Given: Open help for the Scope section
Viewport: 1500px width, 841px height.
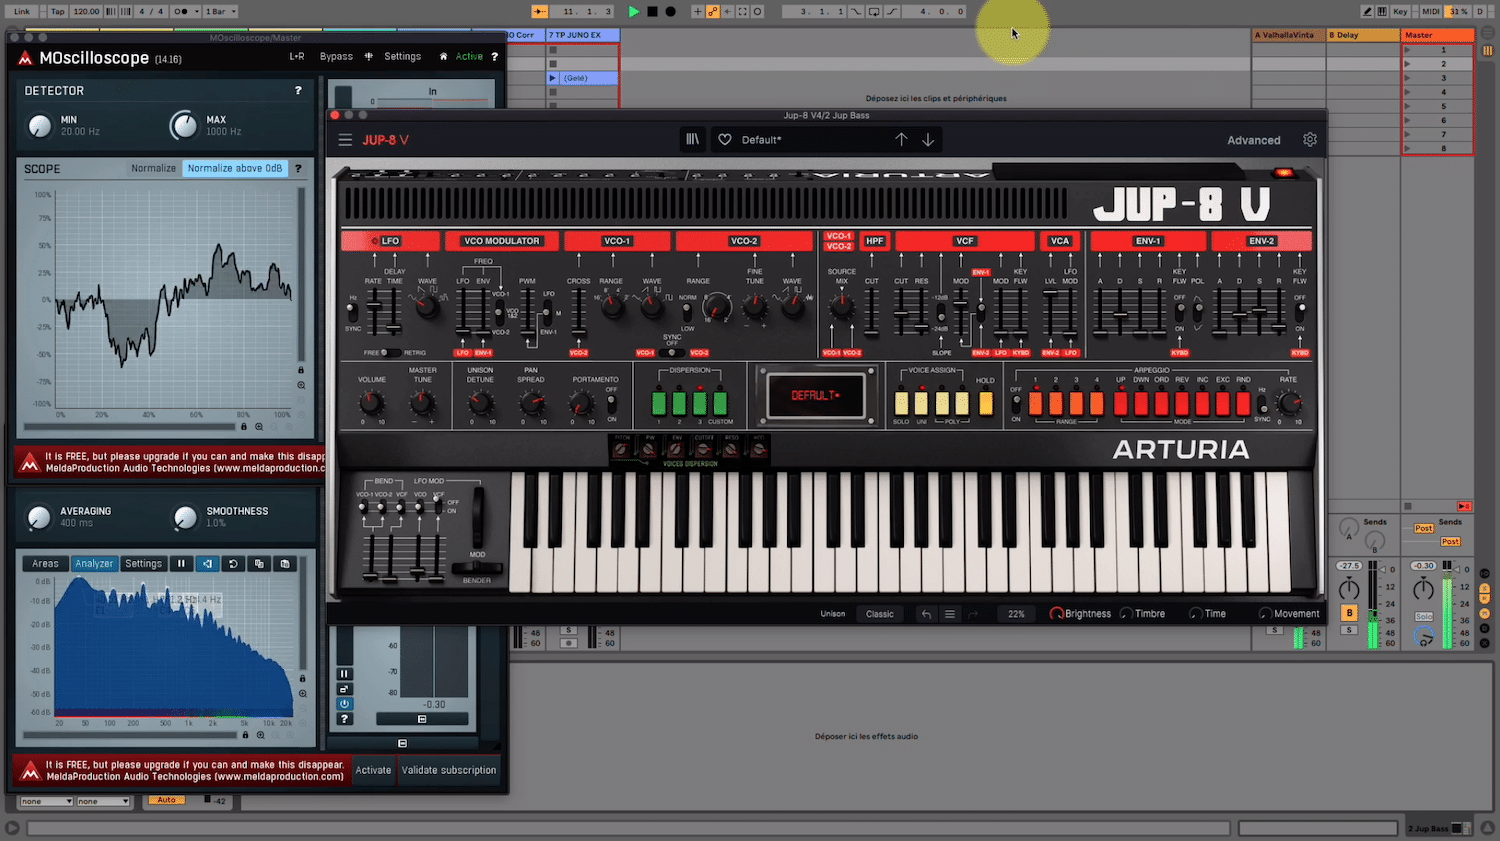Looking at the screenshot, I should tap(298, 169).
